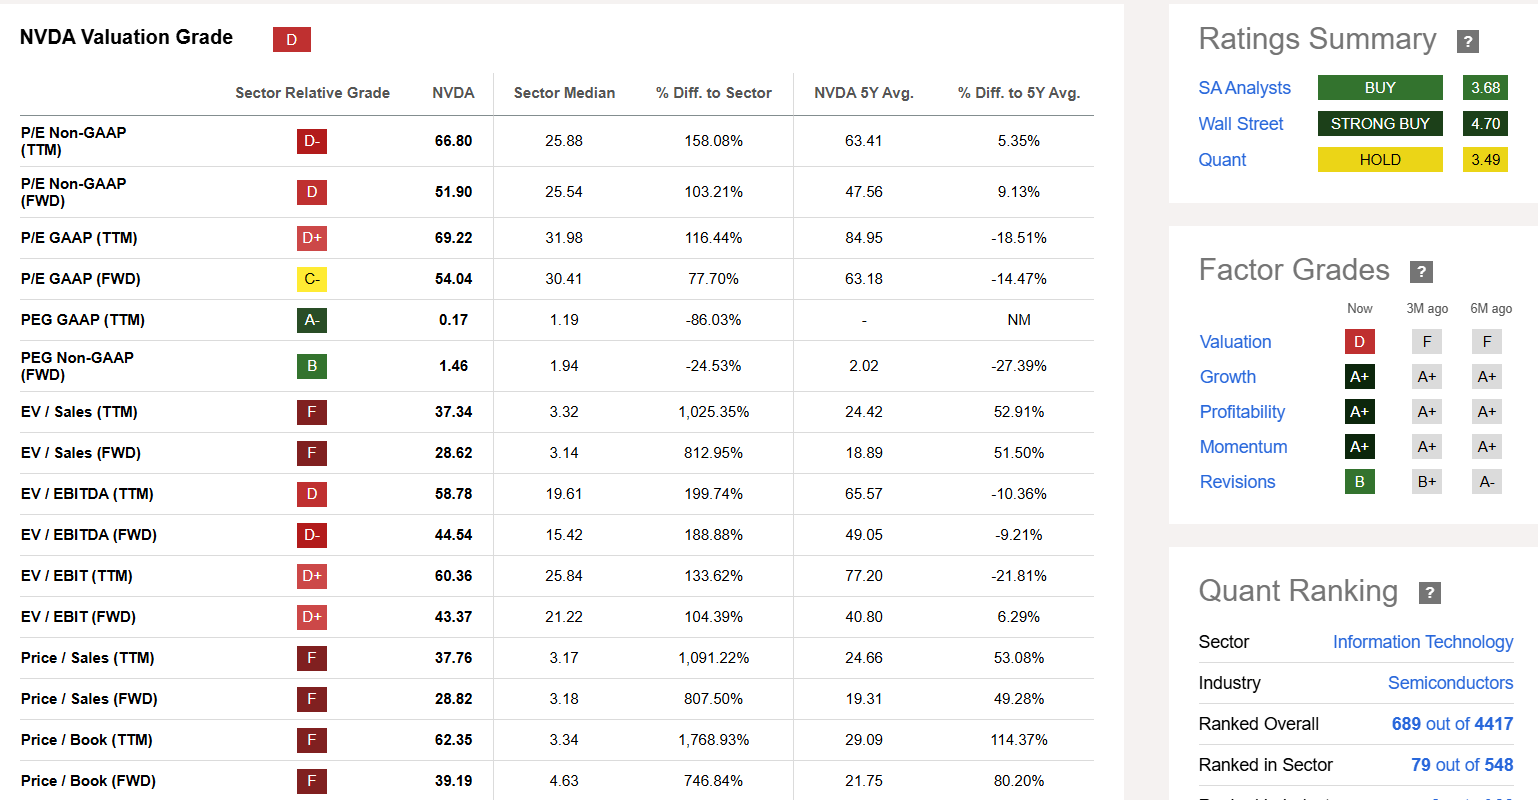The image size is (1538, 800).
Task: Click the A- grade badge for PEG GAAP (TTM)
Action: coord(312,320)
